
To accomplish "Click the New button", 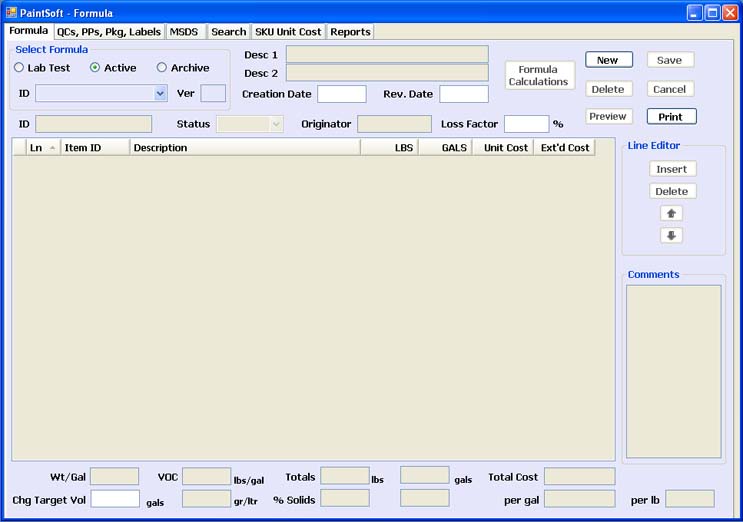I will (x=608, y=60).
